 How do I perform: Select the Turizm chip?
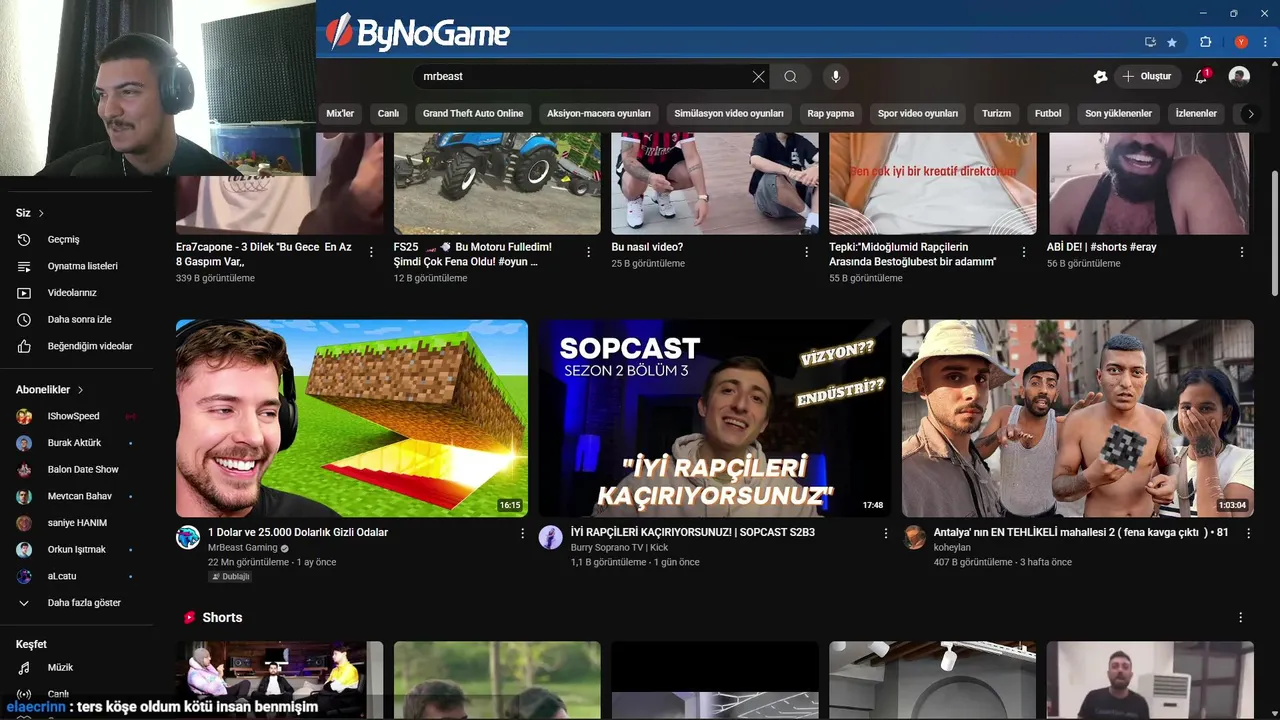point(996,113)
